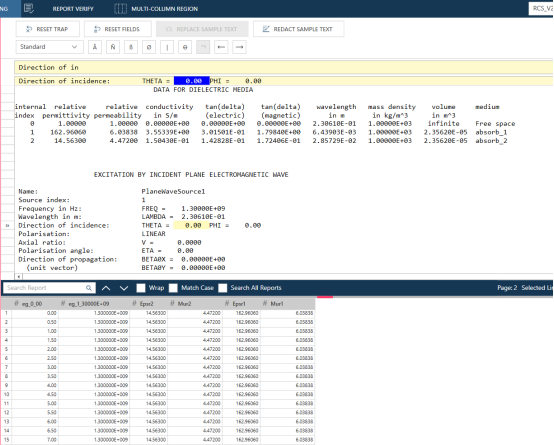Click cell 0.50 in eg_0_00 column
Image resolution: width=554 pixels, height=445 pixels.
point(35,322)
